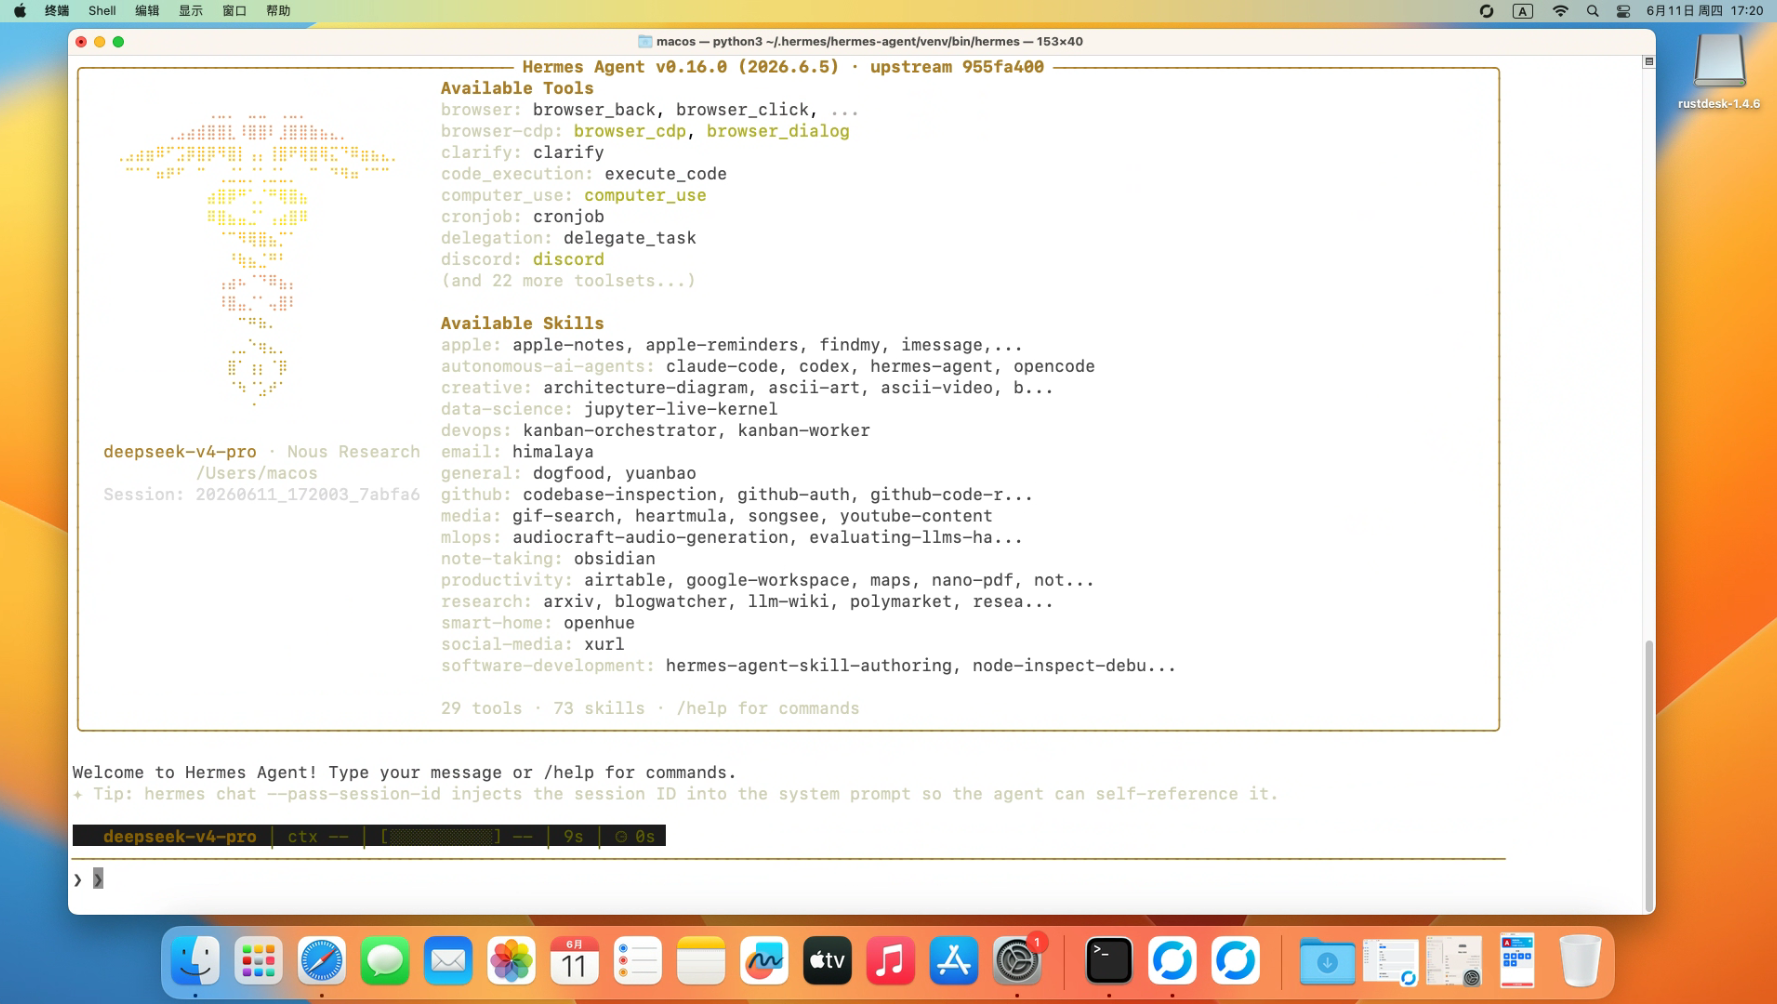Click the split pane icon
1777x1004 pixels.
(1649, 61)
